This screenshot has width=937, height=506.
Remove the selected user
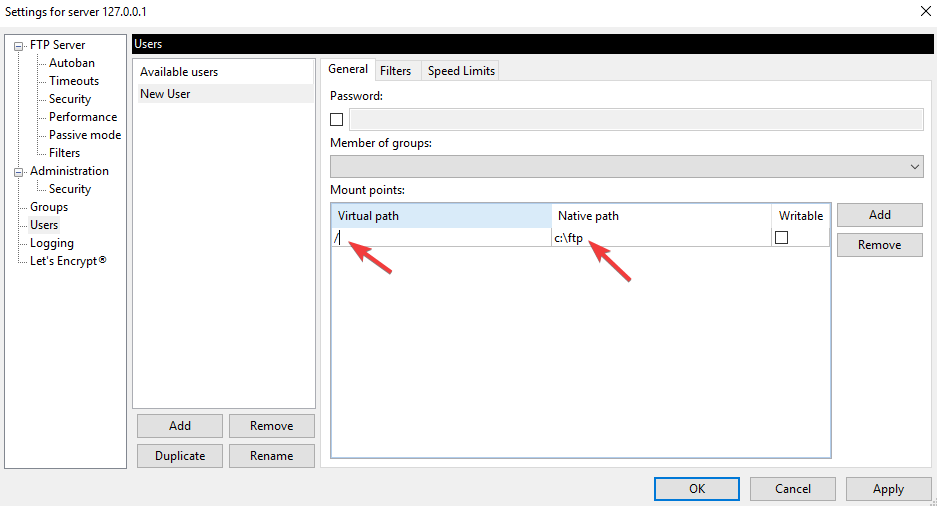pyautogui.click(x=271, y=426)
